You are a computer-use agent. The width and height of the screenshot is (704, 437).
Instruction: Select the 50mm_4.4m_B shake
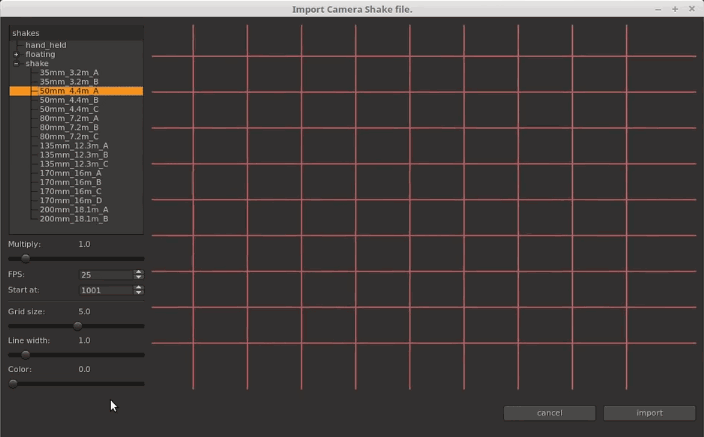(69, 100)
